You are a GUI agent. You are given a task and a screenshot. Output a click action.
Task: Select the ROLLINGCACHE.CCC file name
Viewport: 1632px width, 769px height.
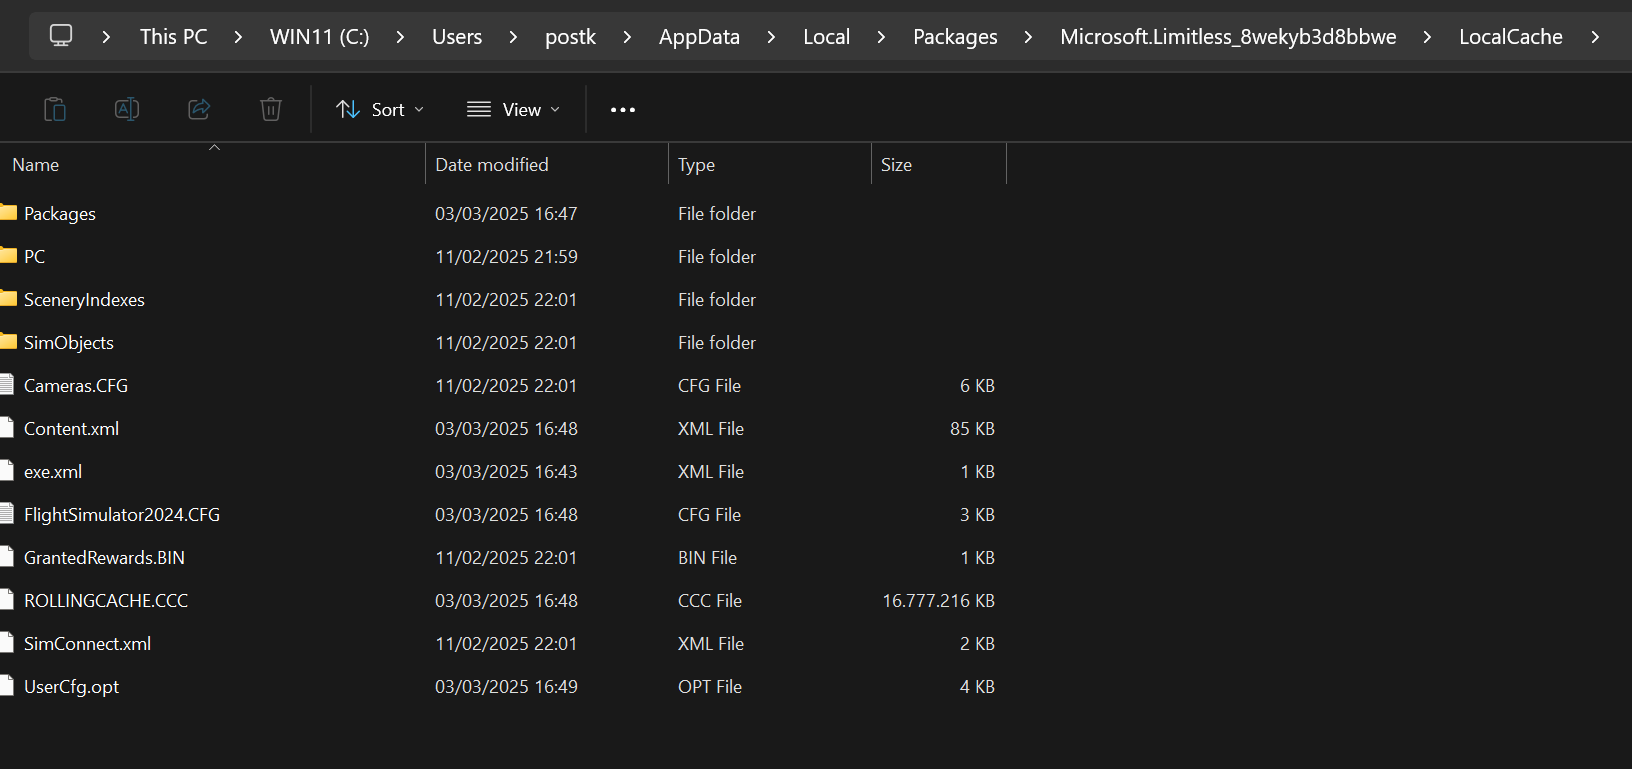click(106, 601)
